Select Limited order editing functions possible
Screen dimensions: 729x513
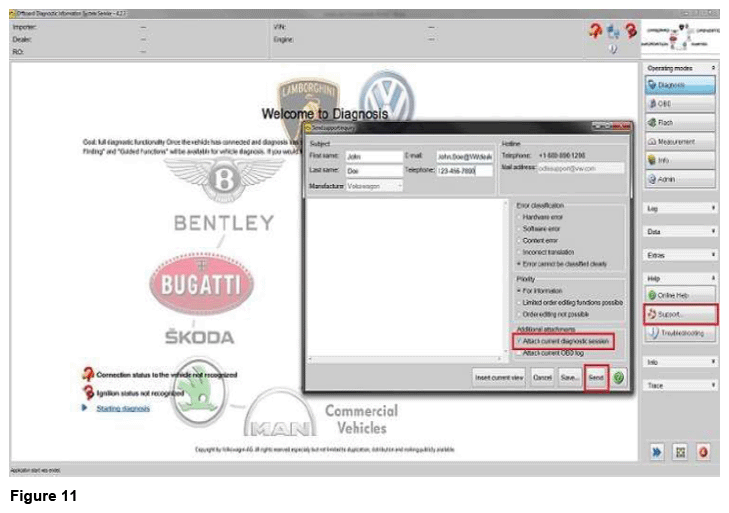[519, 302]
